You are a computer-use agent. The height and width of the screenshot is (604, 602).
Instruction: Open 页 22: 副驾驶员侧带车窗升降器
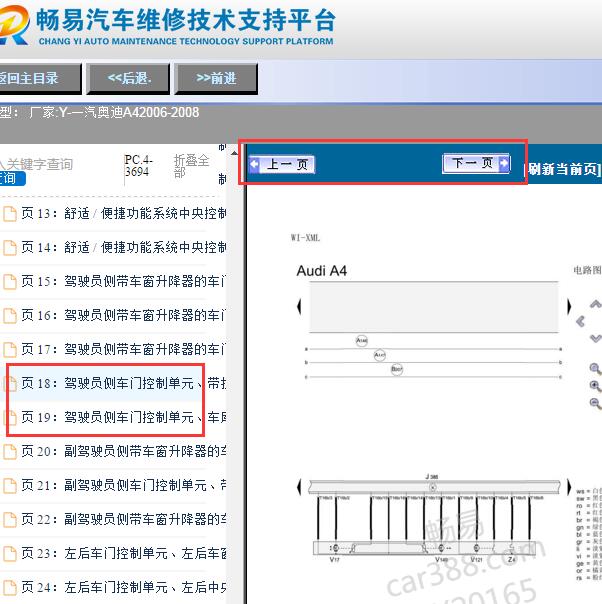123,519
